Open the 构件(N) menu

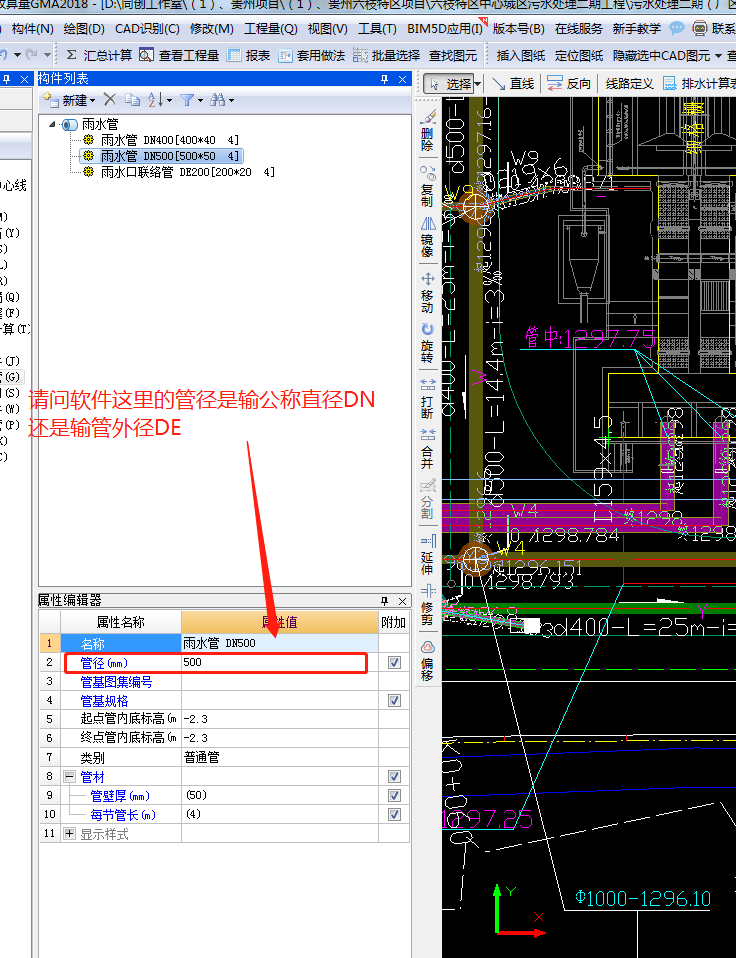point(33,29)
